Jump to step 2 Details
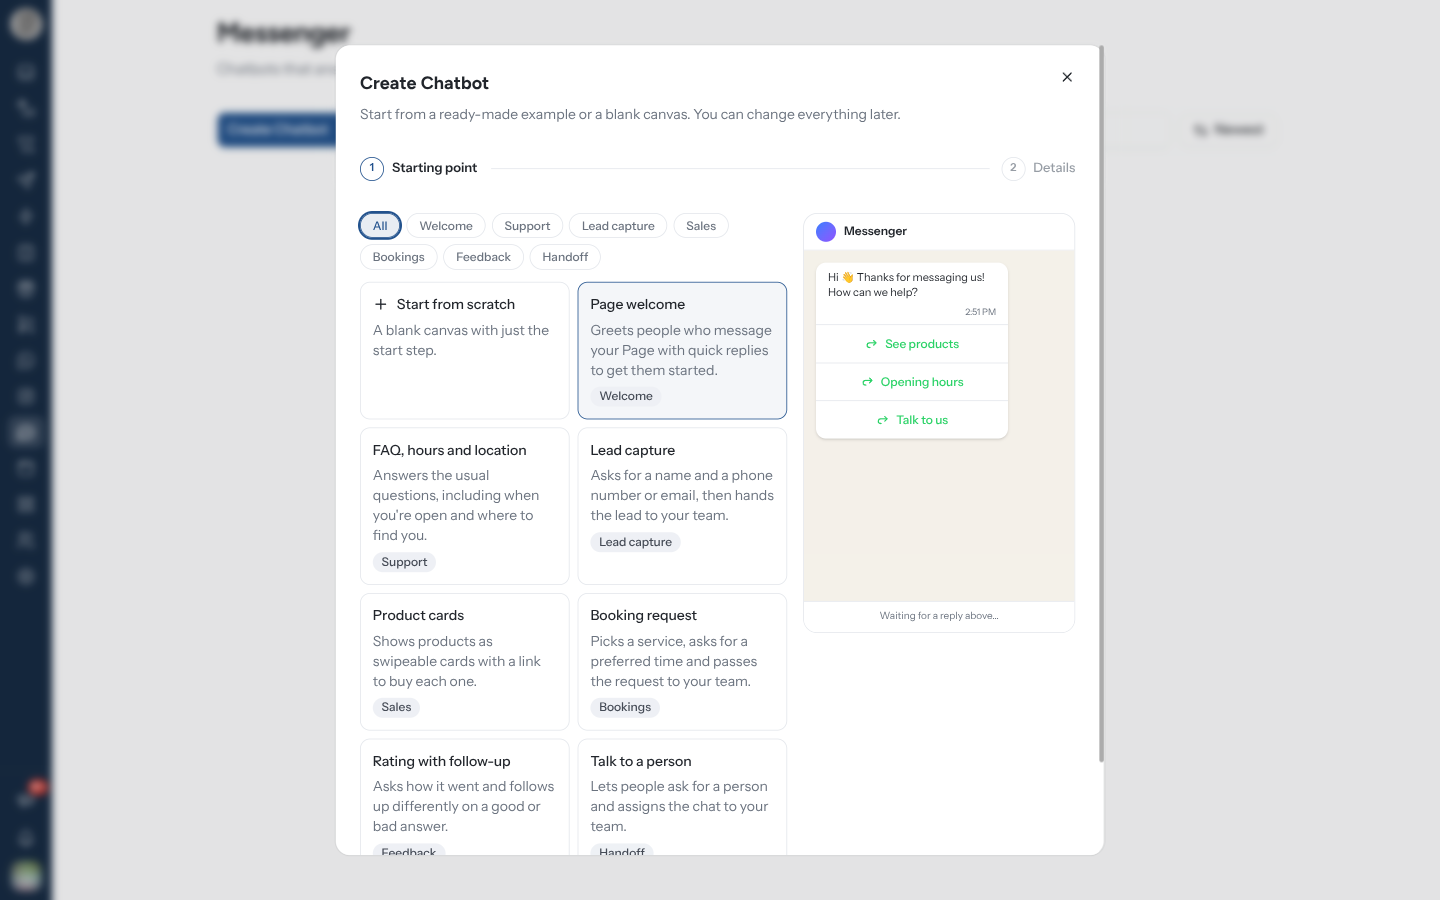Screen dimensions: 1440x900 tap(1039, 168)
